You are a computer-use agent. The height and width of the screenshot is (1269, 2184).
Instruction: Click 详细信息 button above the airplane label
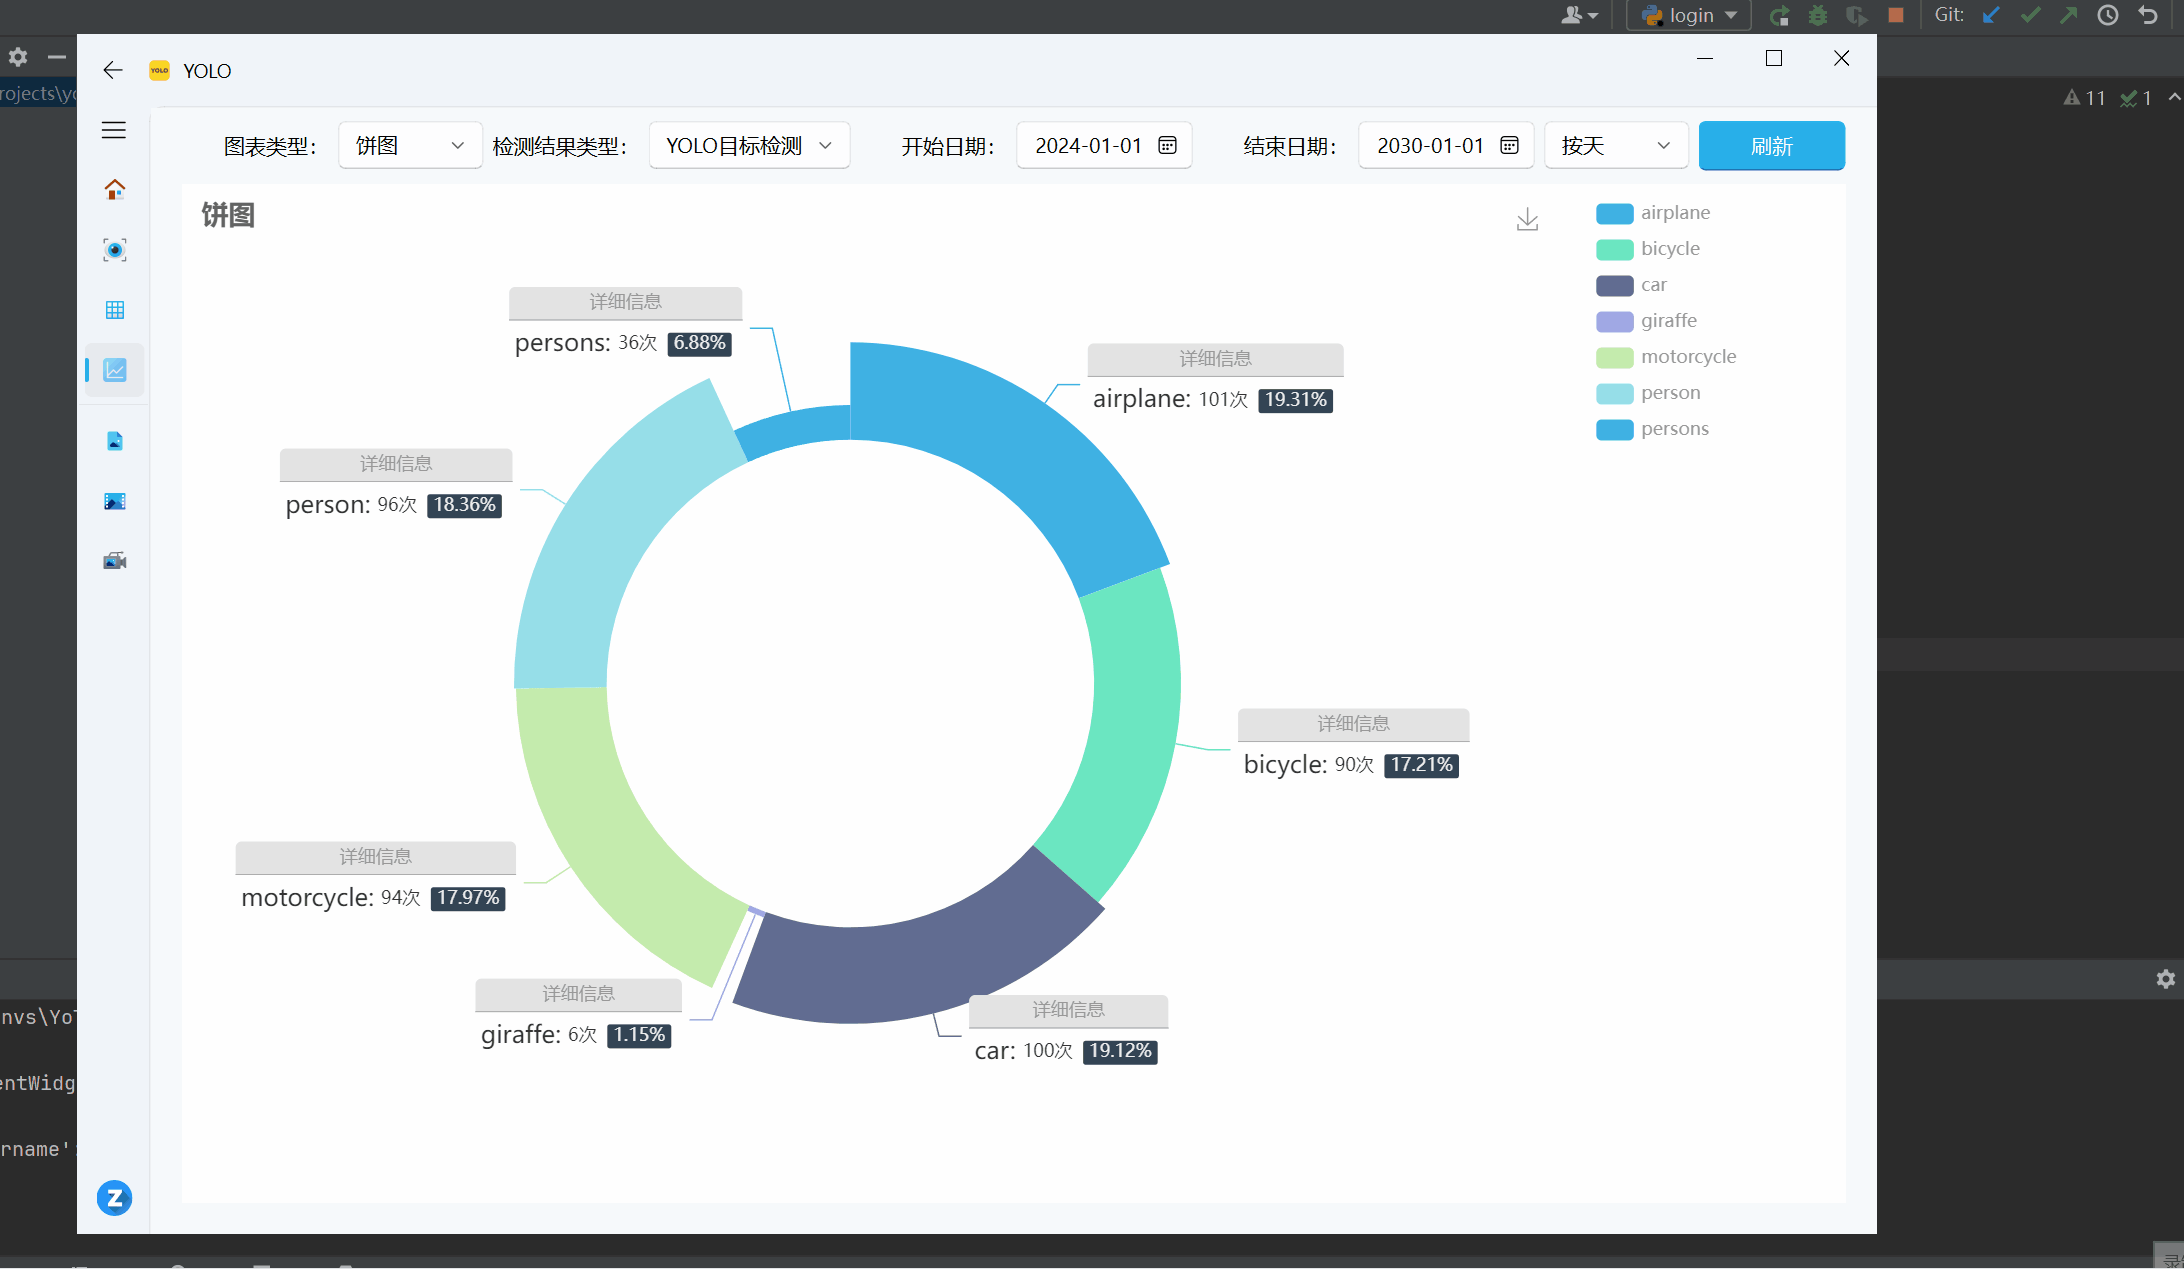tap(1215, 359)
